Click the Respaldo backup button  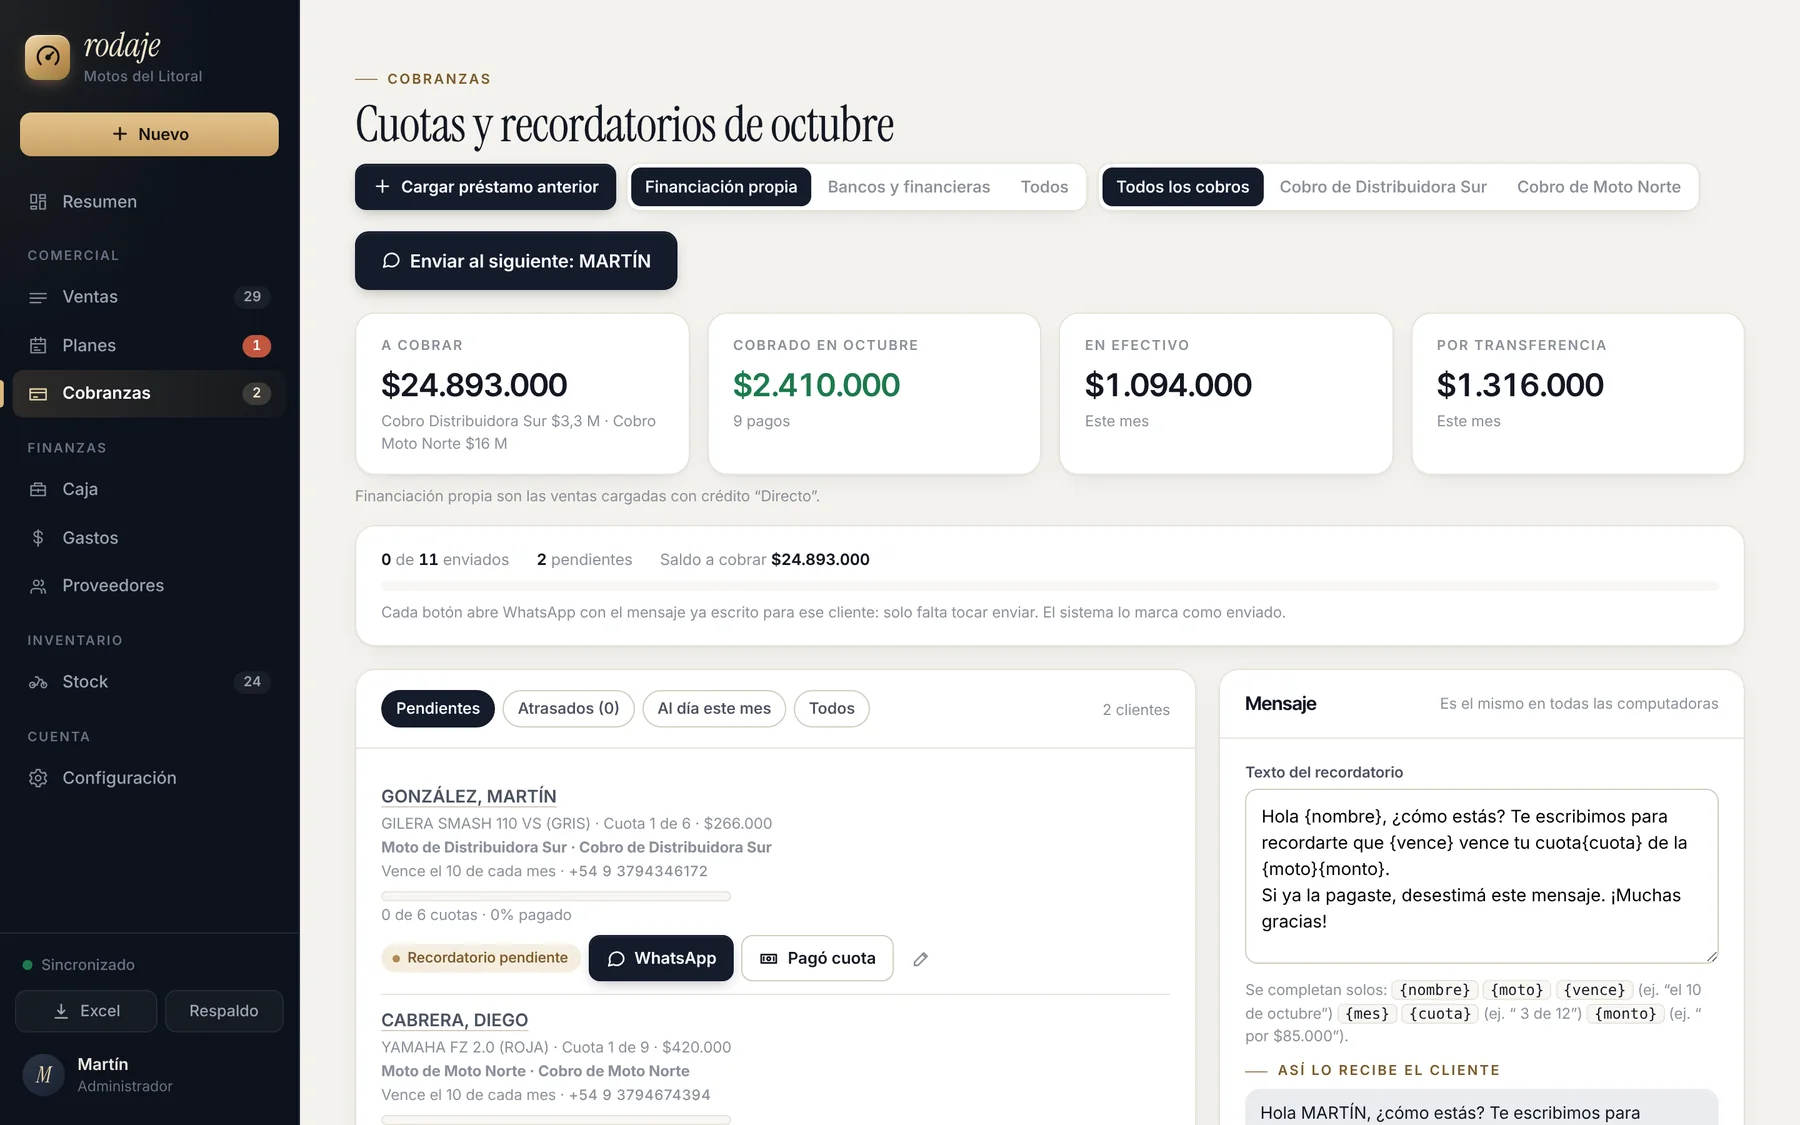(224, 1011)
